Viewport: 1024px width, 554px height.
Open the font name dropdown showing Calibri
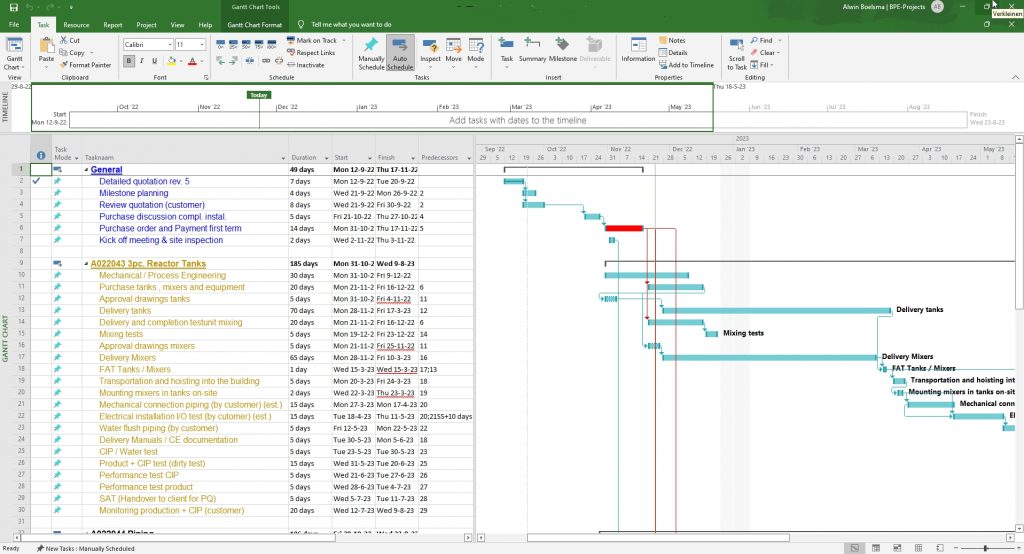[x=170, y=44]
